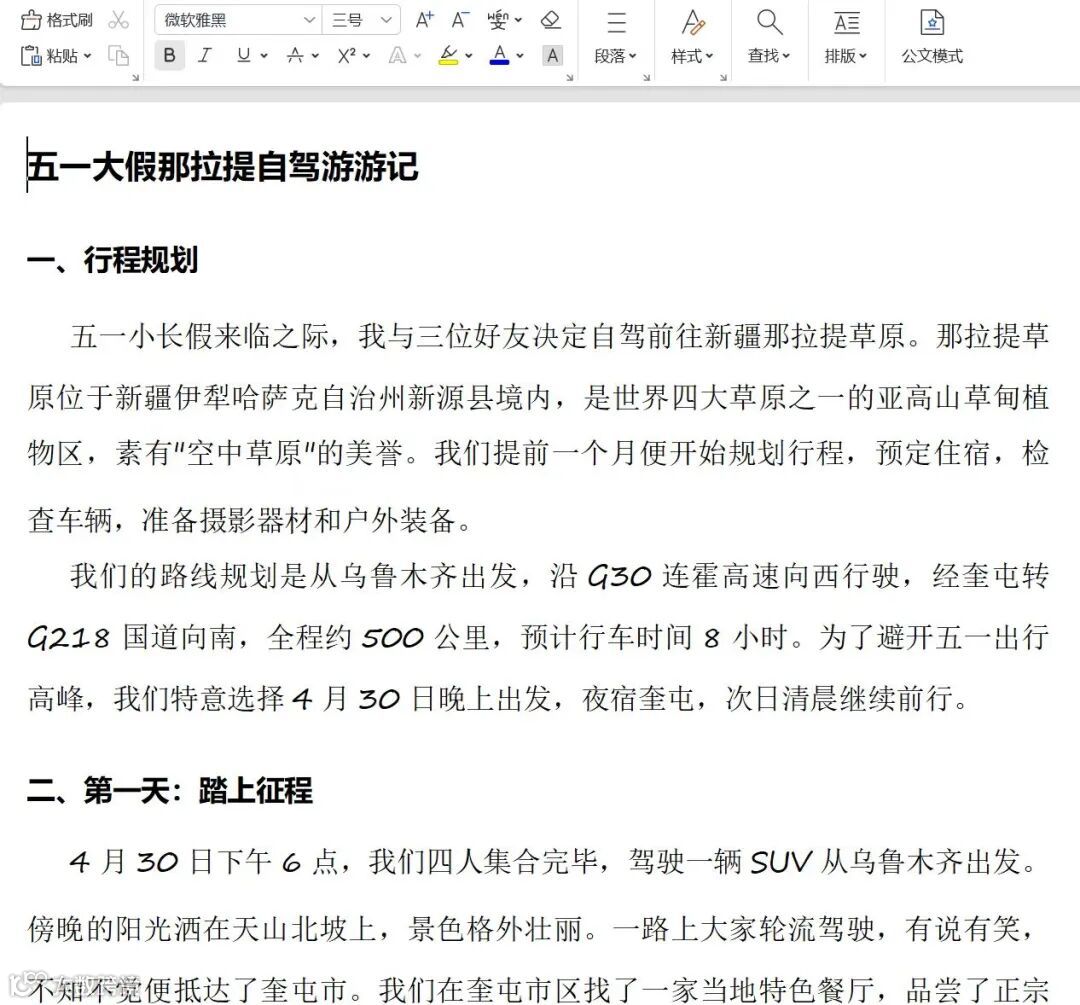Click the text 500 公里
The image size is (1080, 1005).
(x=426, y=638)
